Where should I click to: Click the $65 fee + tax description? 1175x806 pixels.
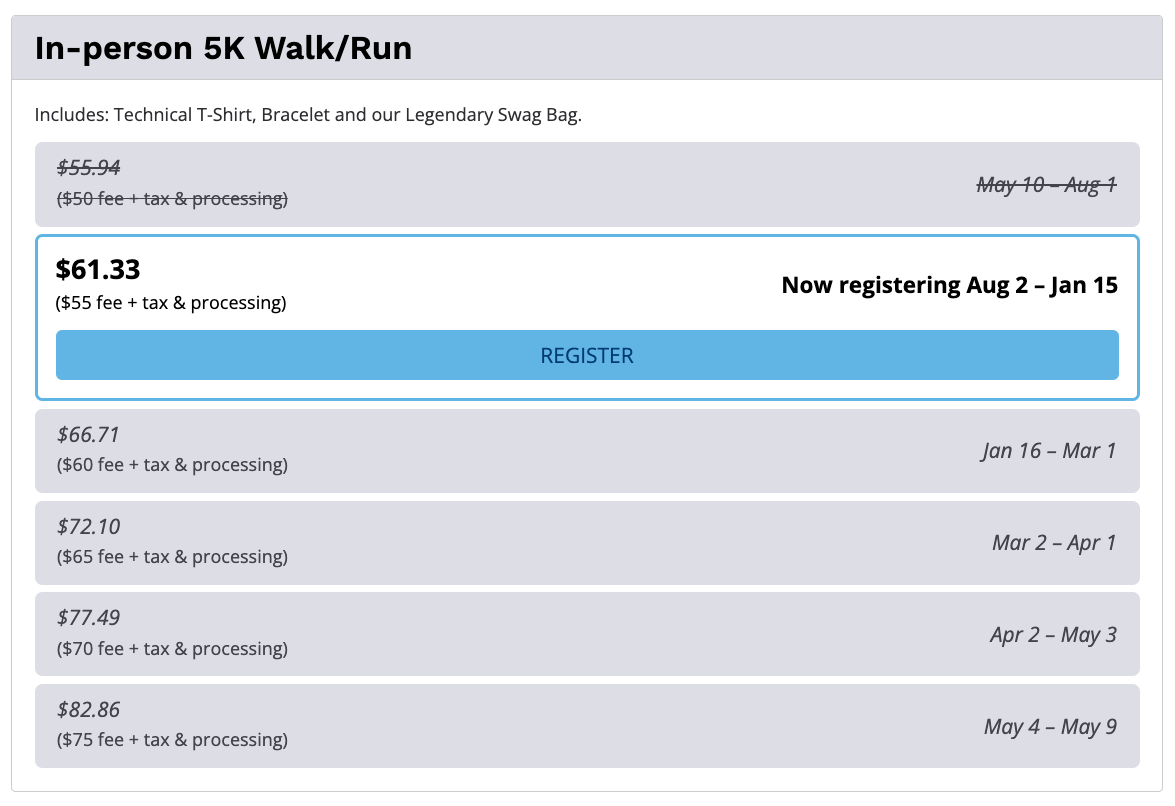pos(172,557)
